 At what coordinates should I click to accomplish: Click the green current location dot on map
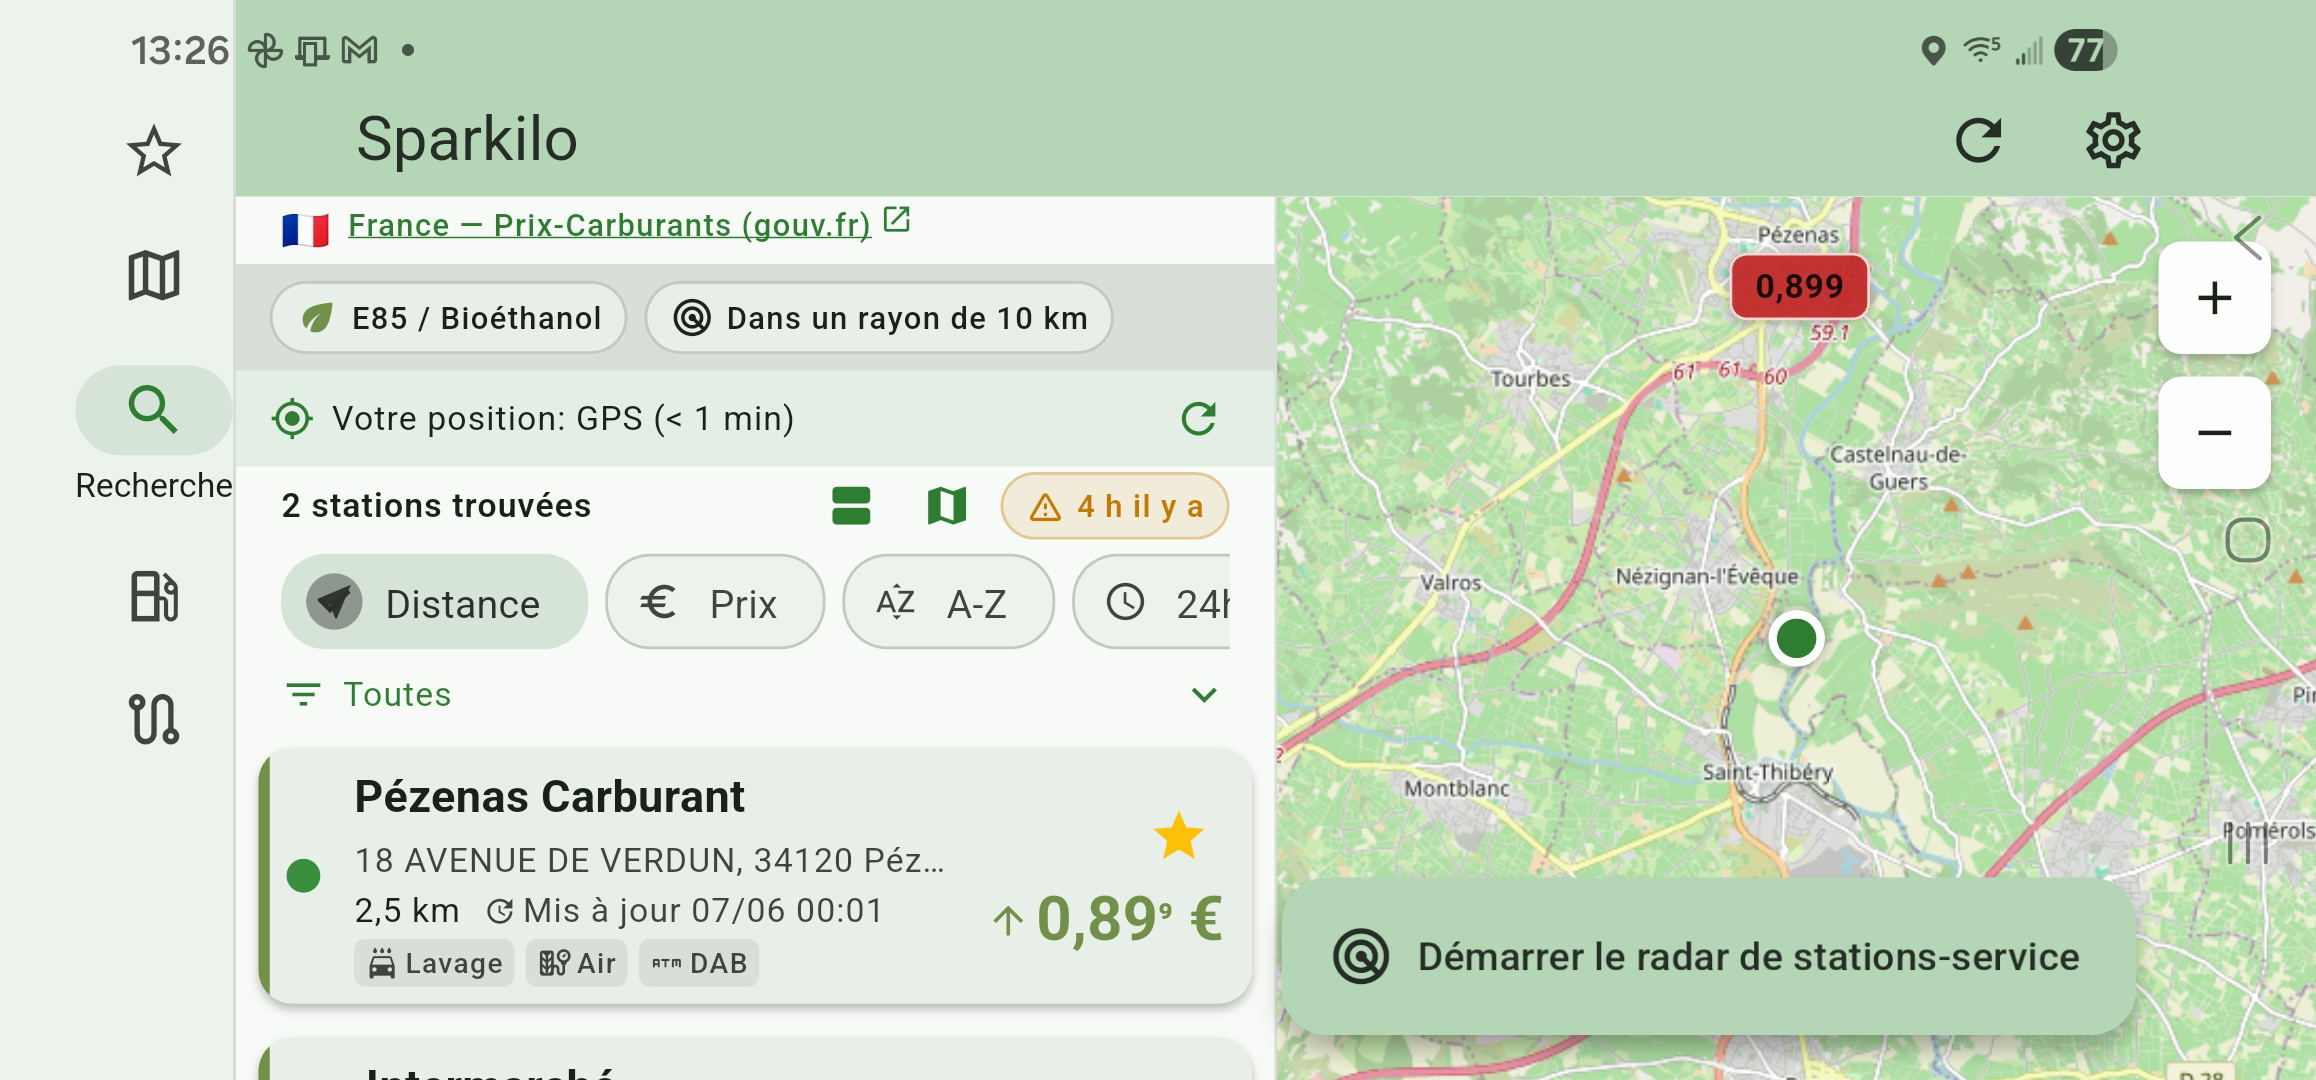(1796, 638)
